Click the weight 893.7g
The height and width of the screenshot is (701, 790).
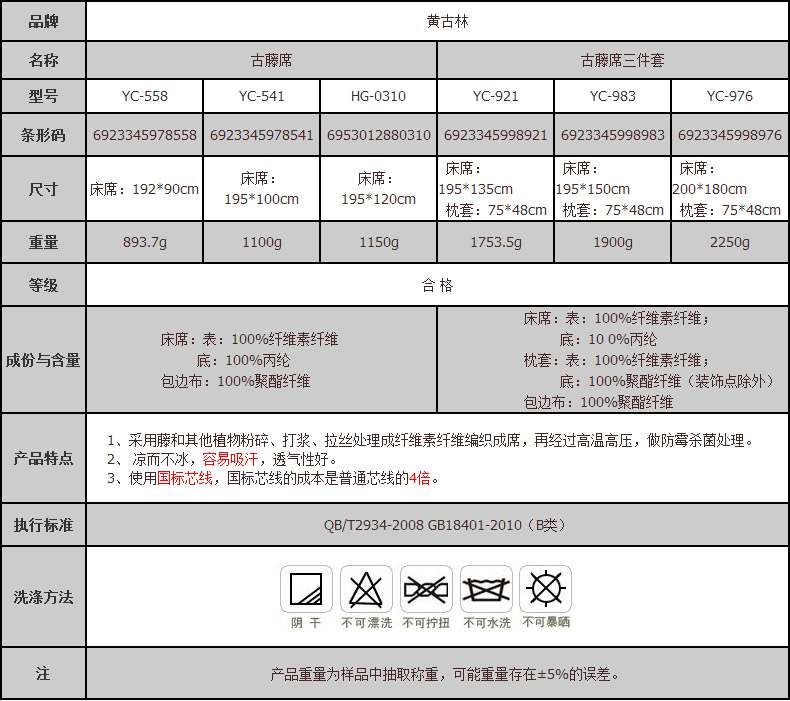(x=145, y=242)
